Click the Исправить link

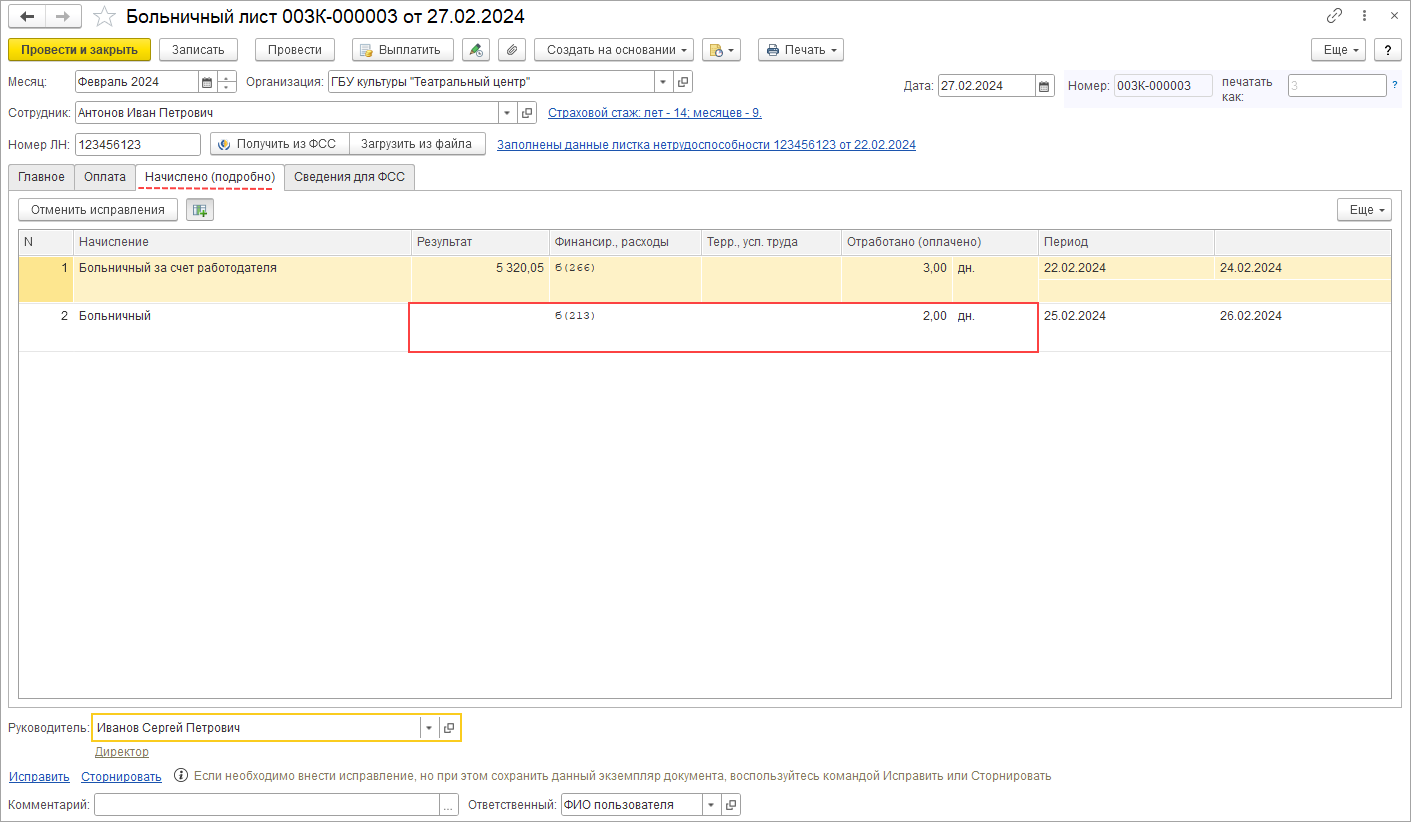pyautogui.click(x=40, y=776)
